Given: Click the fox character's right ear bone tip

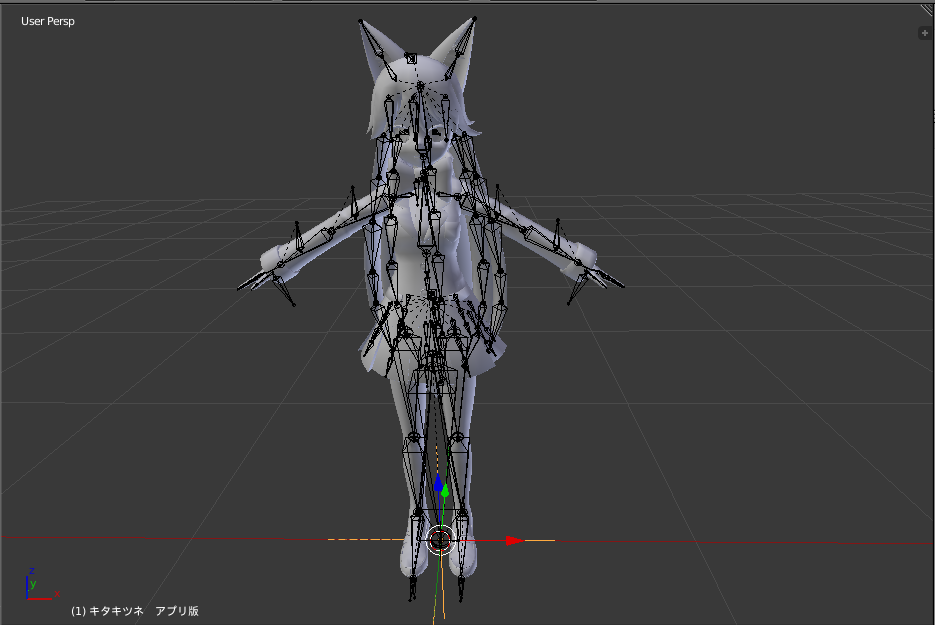Looking at the screenshot, I should tap(475, 19).
